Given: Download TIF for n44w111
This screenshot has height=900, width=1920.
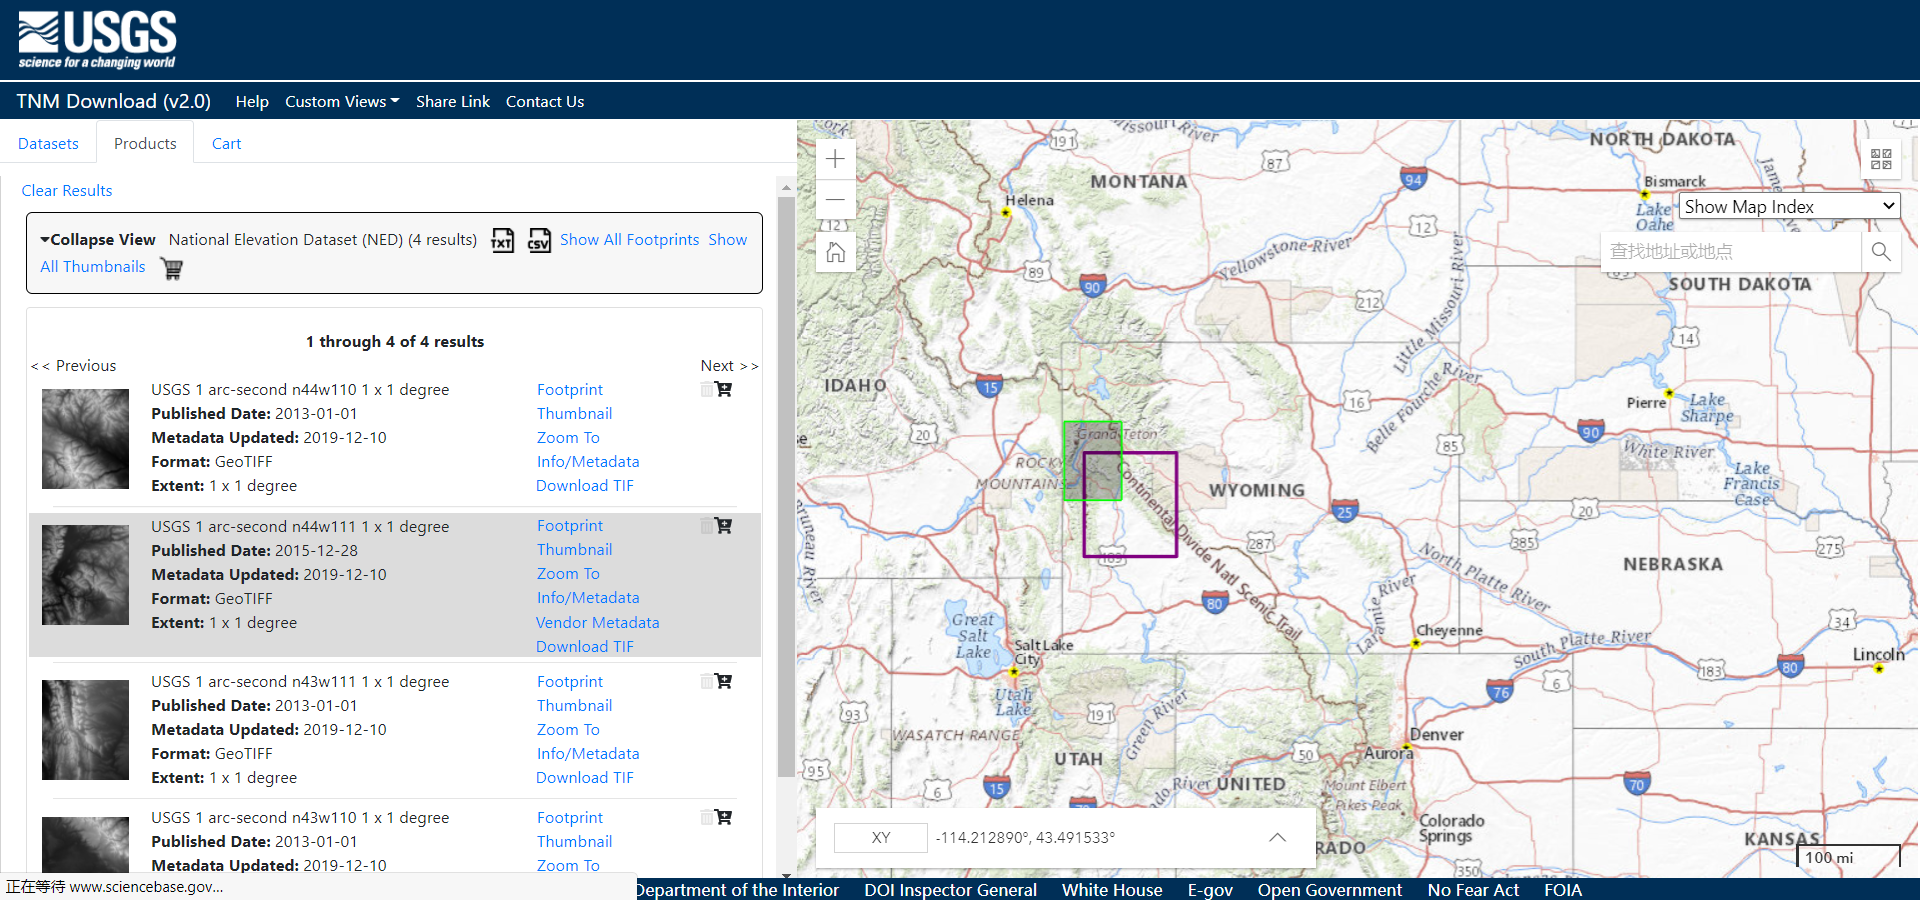Looking at the screenshot, I should click(x=585, y=646).
